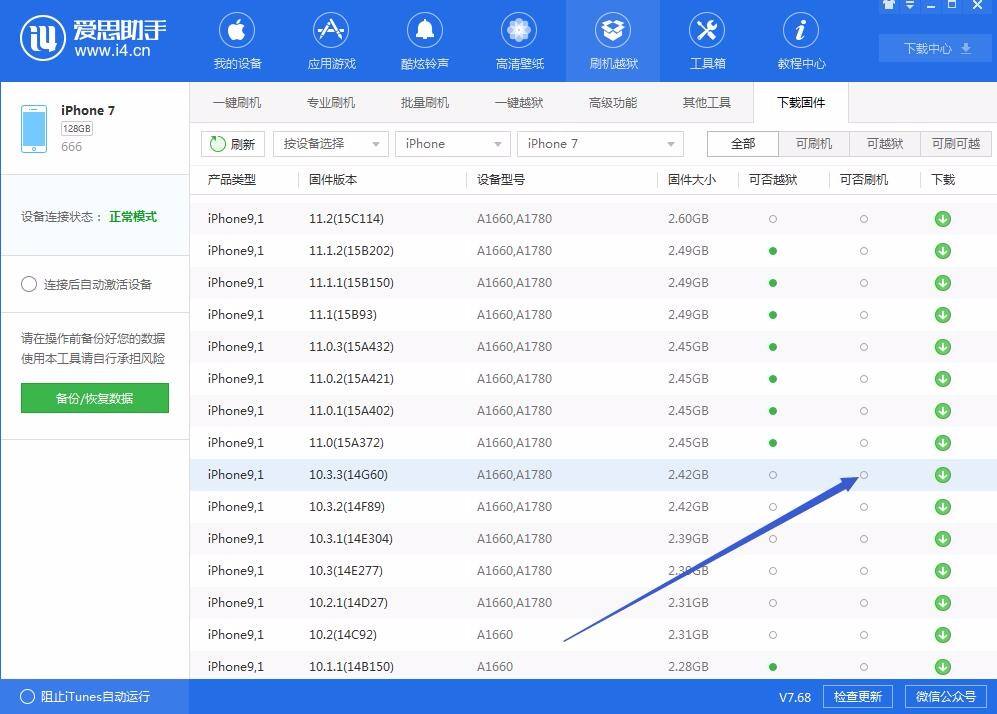The height and width of the screenshot is (714, 997).
Task: Download firmware 10.1.1(14B150)
Action: [x=942, y=666]
